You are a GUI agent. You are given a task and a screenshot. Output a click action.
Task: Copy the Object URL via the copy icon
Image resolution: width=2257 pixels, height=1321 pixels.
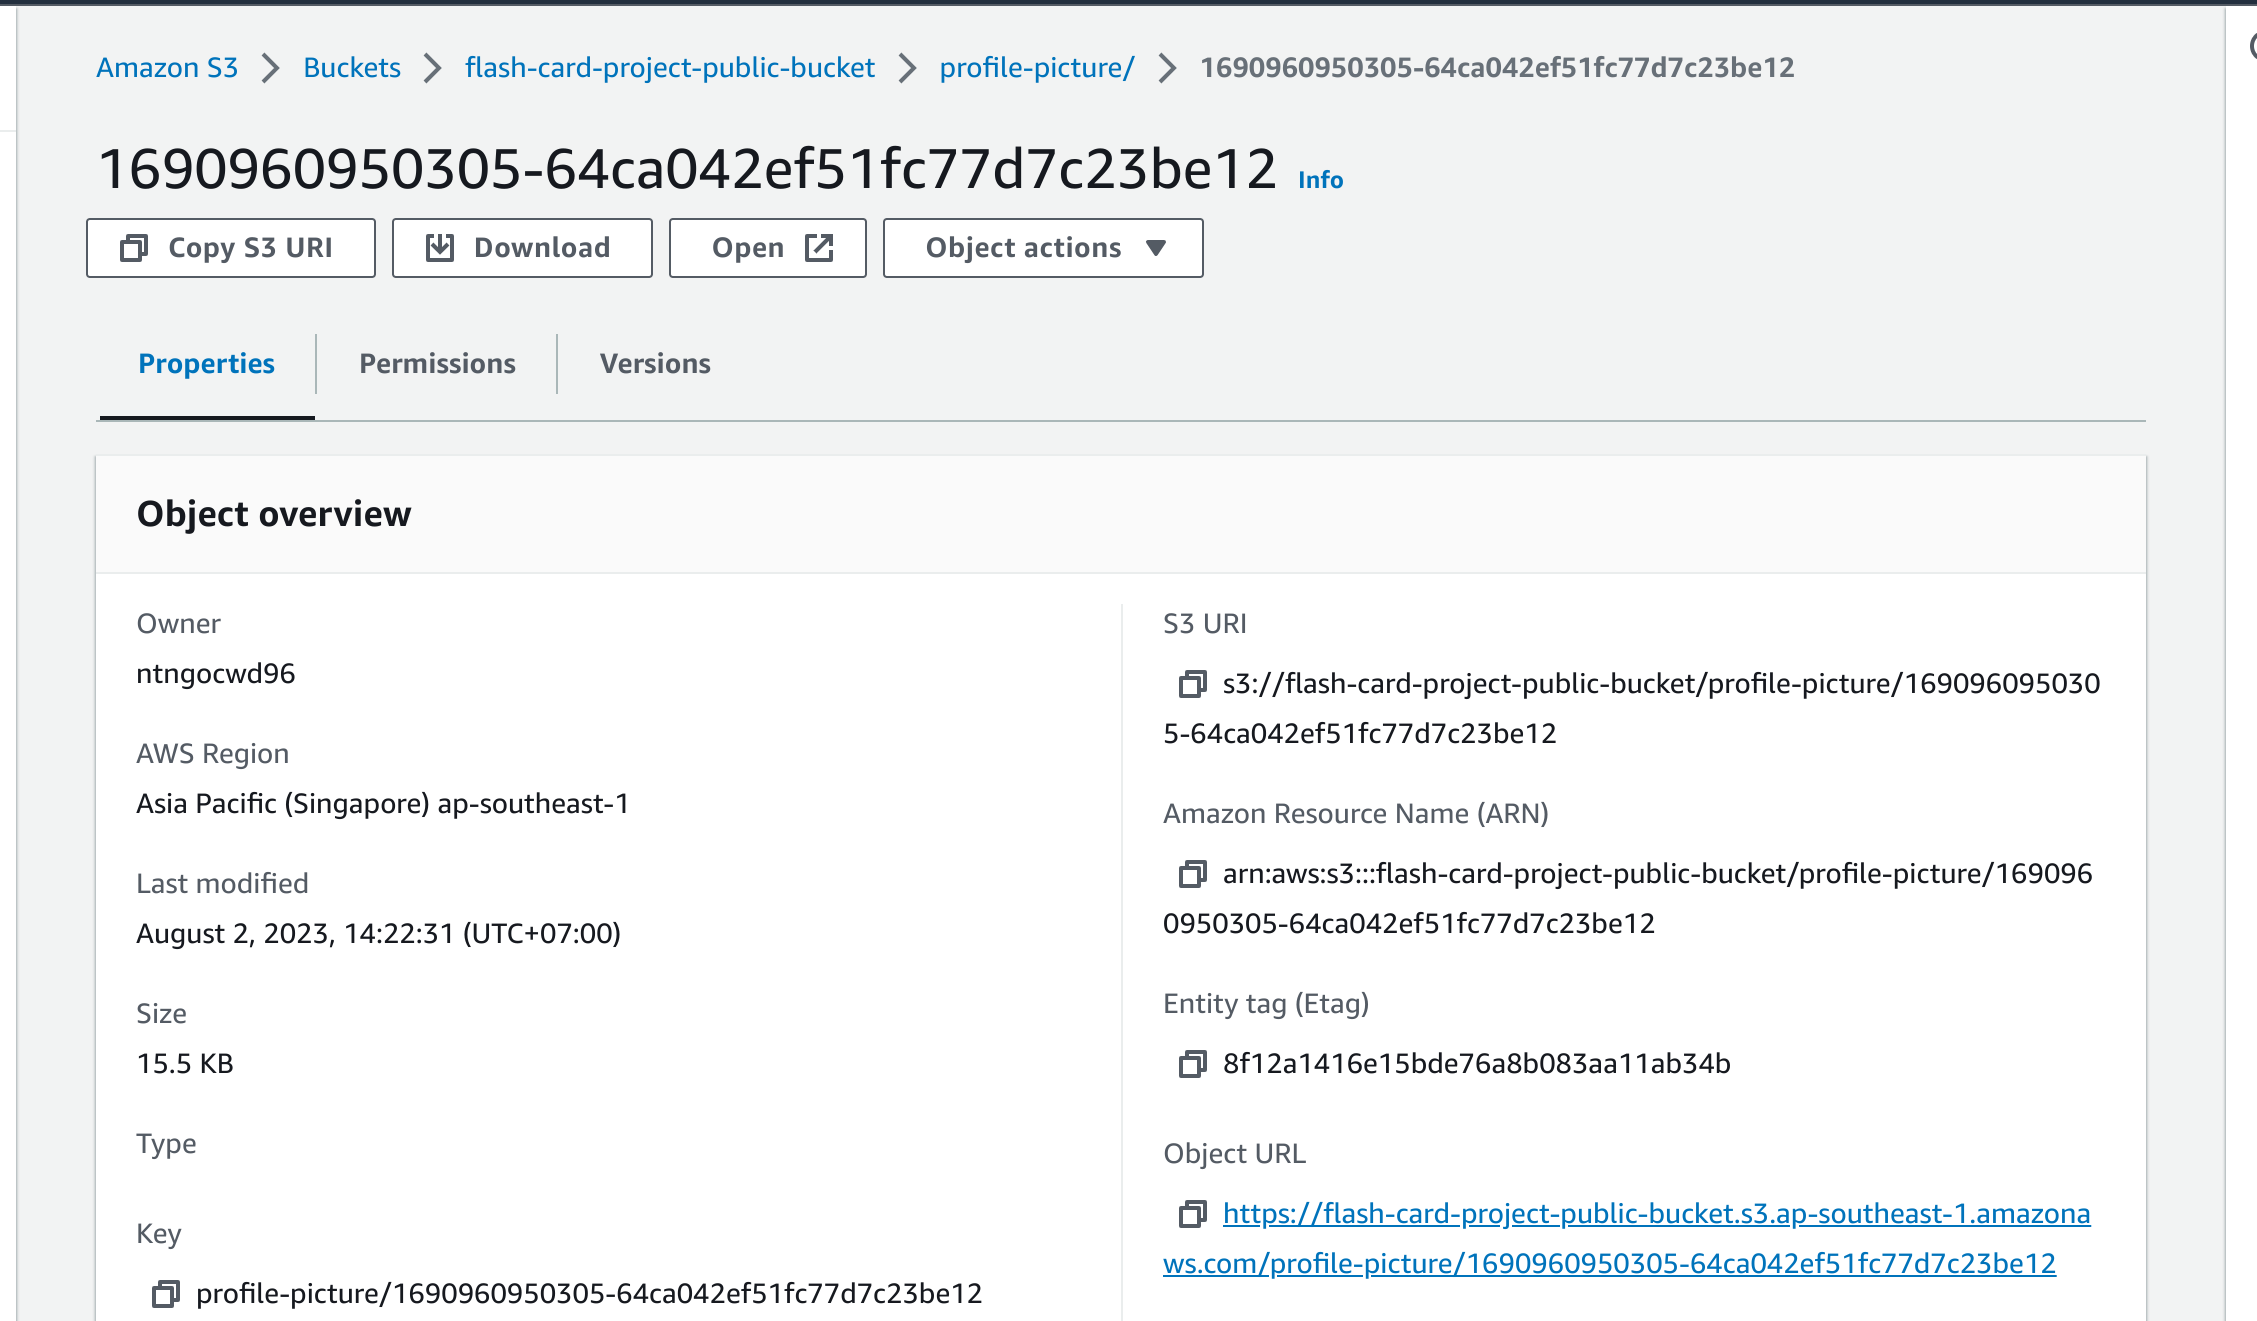click(x=1191, y=1214)
